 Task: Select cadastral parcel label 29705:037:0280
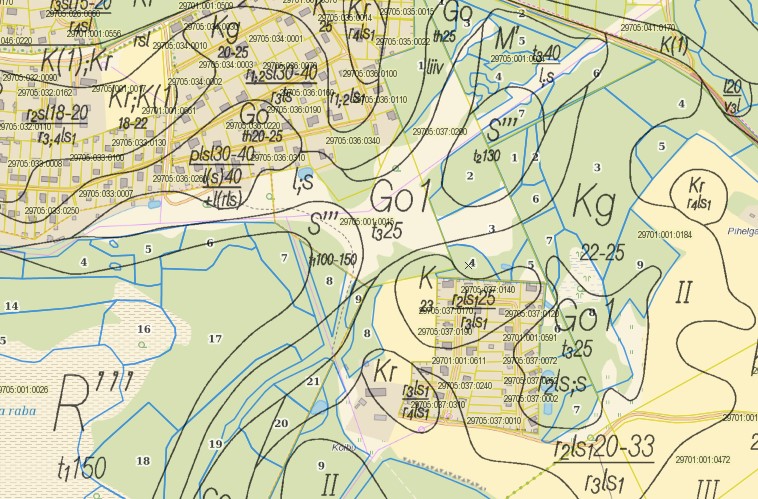pos(439,131)
